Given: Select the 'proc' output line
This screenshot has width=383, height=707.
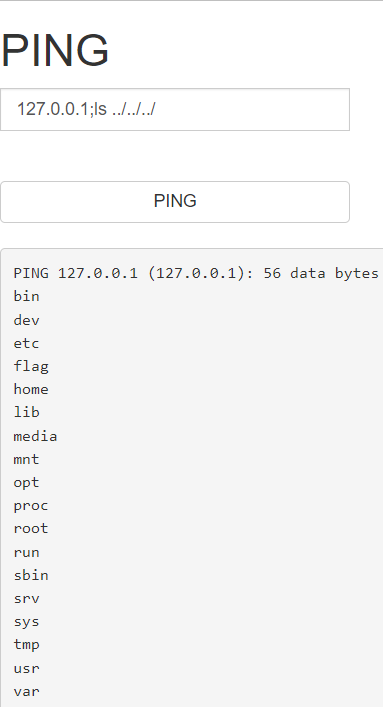Looking at the screenshot, I should (x=31, y=505).
